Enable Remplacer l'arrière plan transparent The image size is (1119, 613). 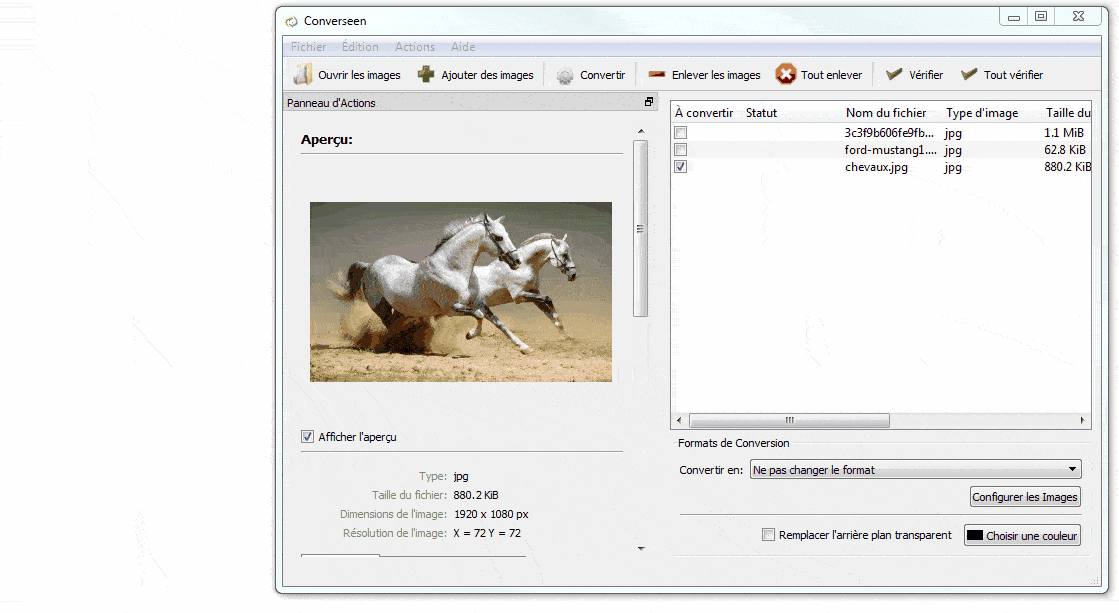769,535
